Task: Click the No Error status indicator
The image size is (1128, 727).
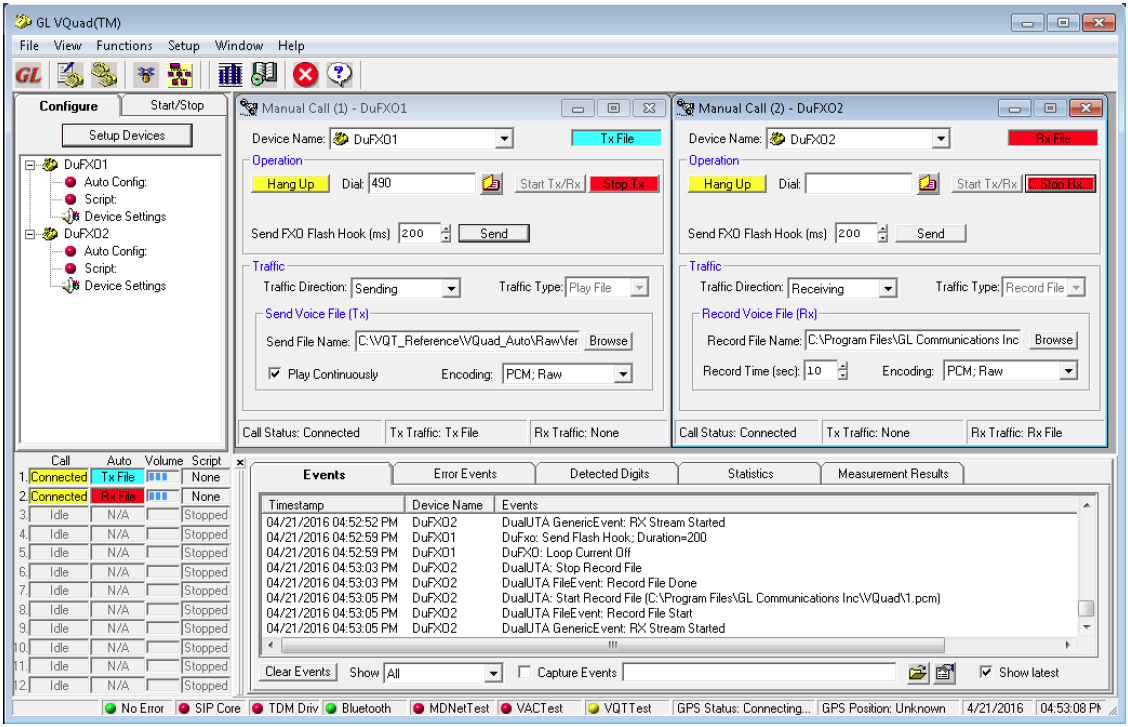Action: 135,708
